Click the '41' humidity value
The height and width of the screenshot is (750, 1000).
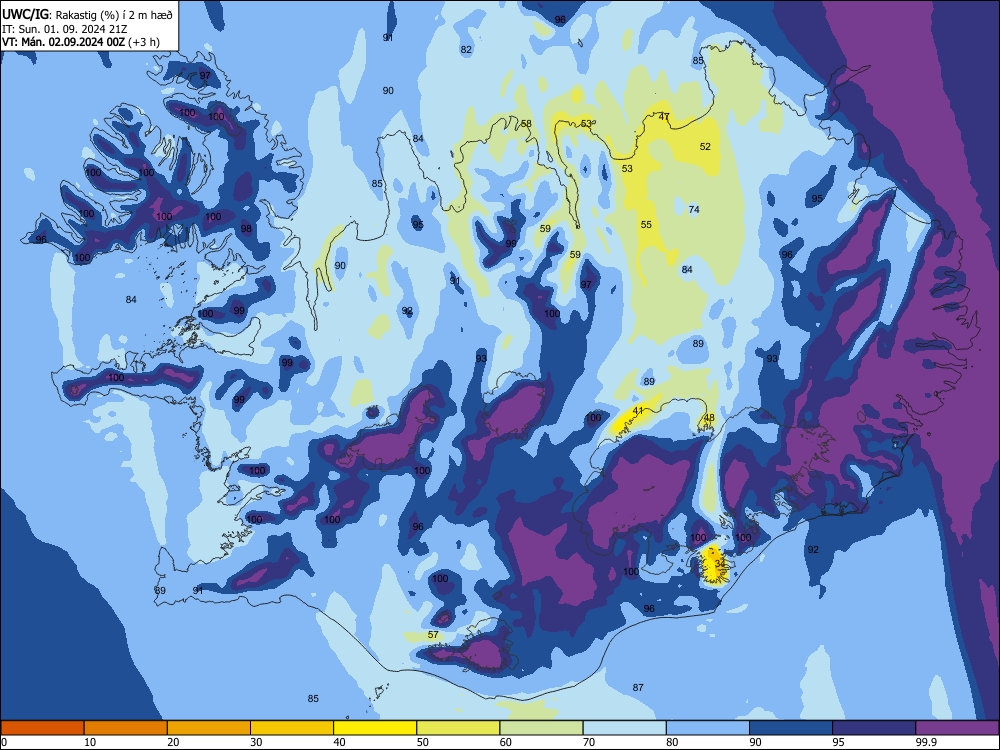(638, 411)
